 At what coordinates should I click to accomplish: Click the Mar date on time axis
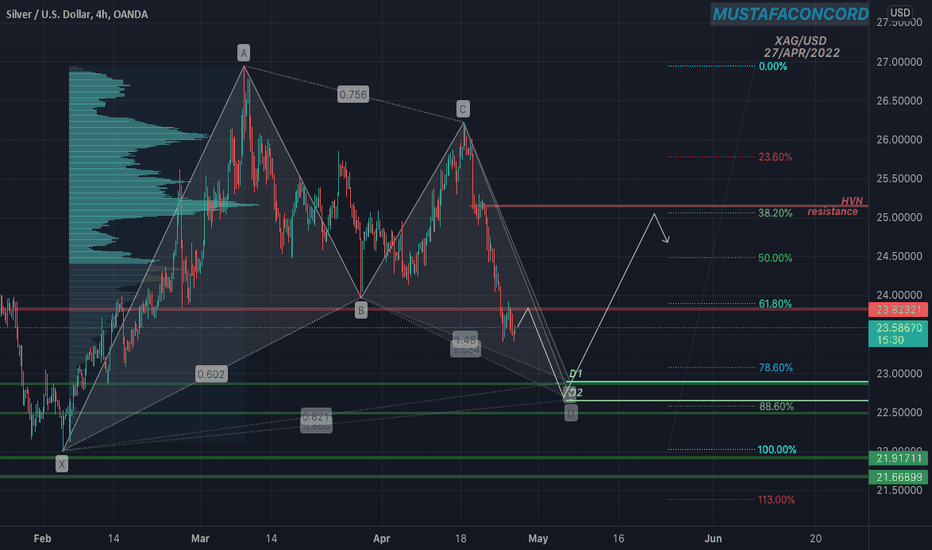point(200,539)
